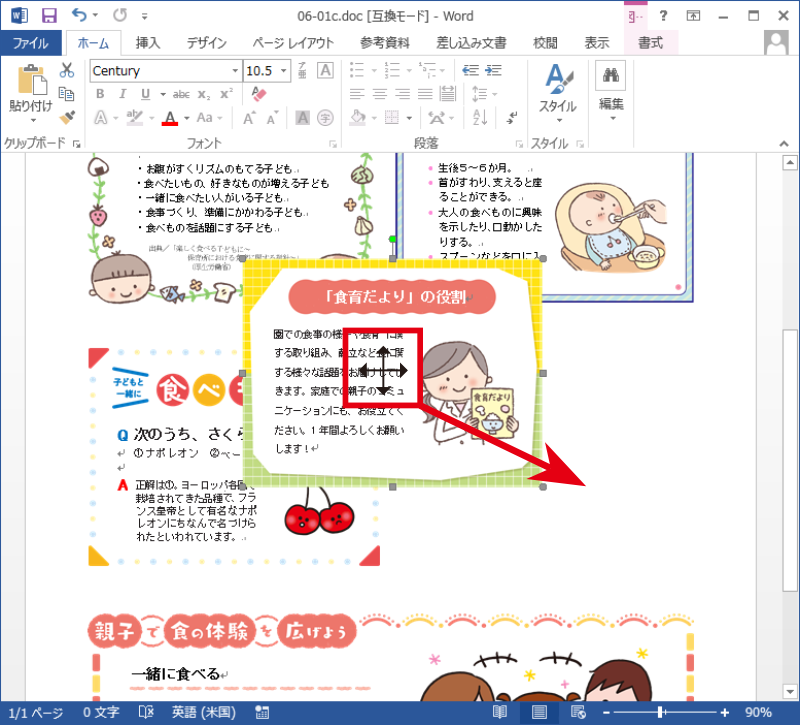This screenshot has width=800, height=725.
Task: Open the Century font name dropdown
Action: tap(236, 71)
